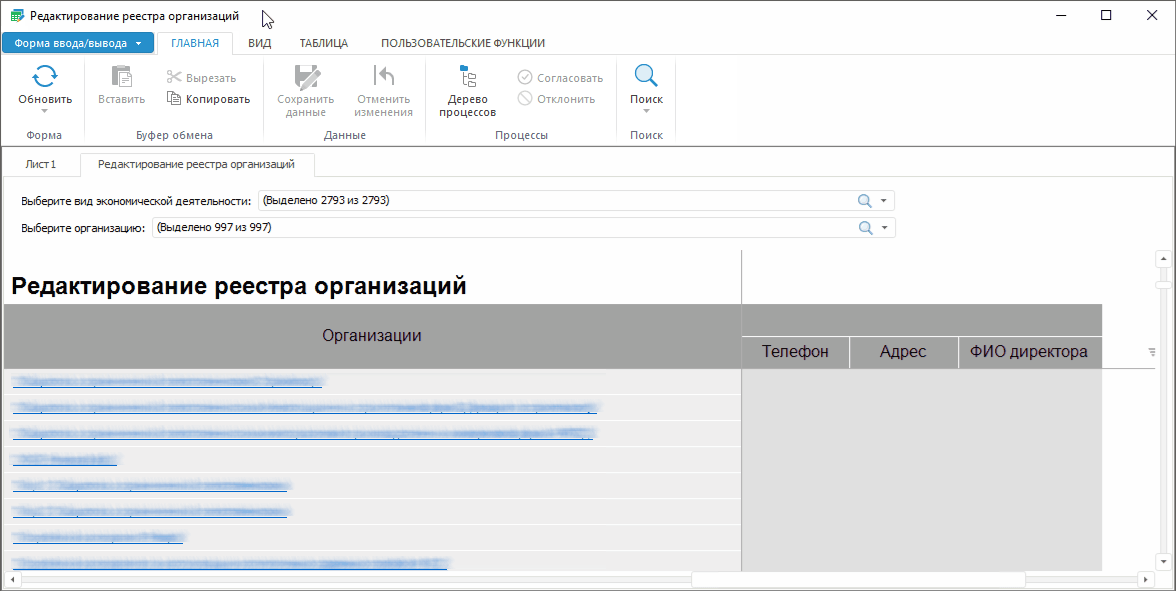Expand economic activity type dropdown arrow
The image size is (1176, 591).
click(x=884, y=201)
